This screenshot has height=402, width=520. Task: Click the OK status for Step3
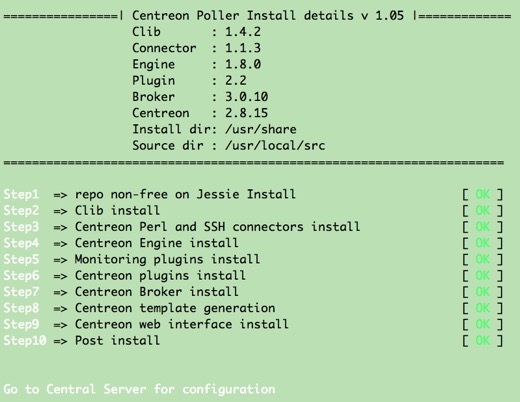tap(483, 227)
